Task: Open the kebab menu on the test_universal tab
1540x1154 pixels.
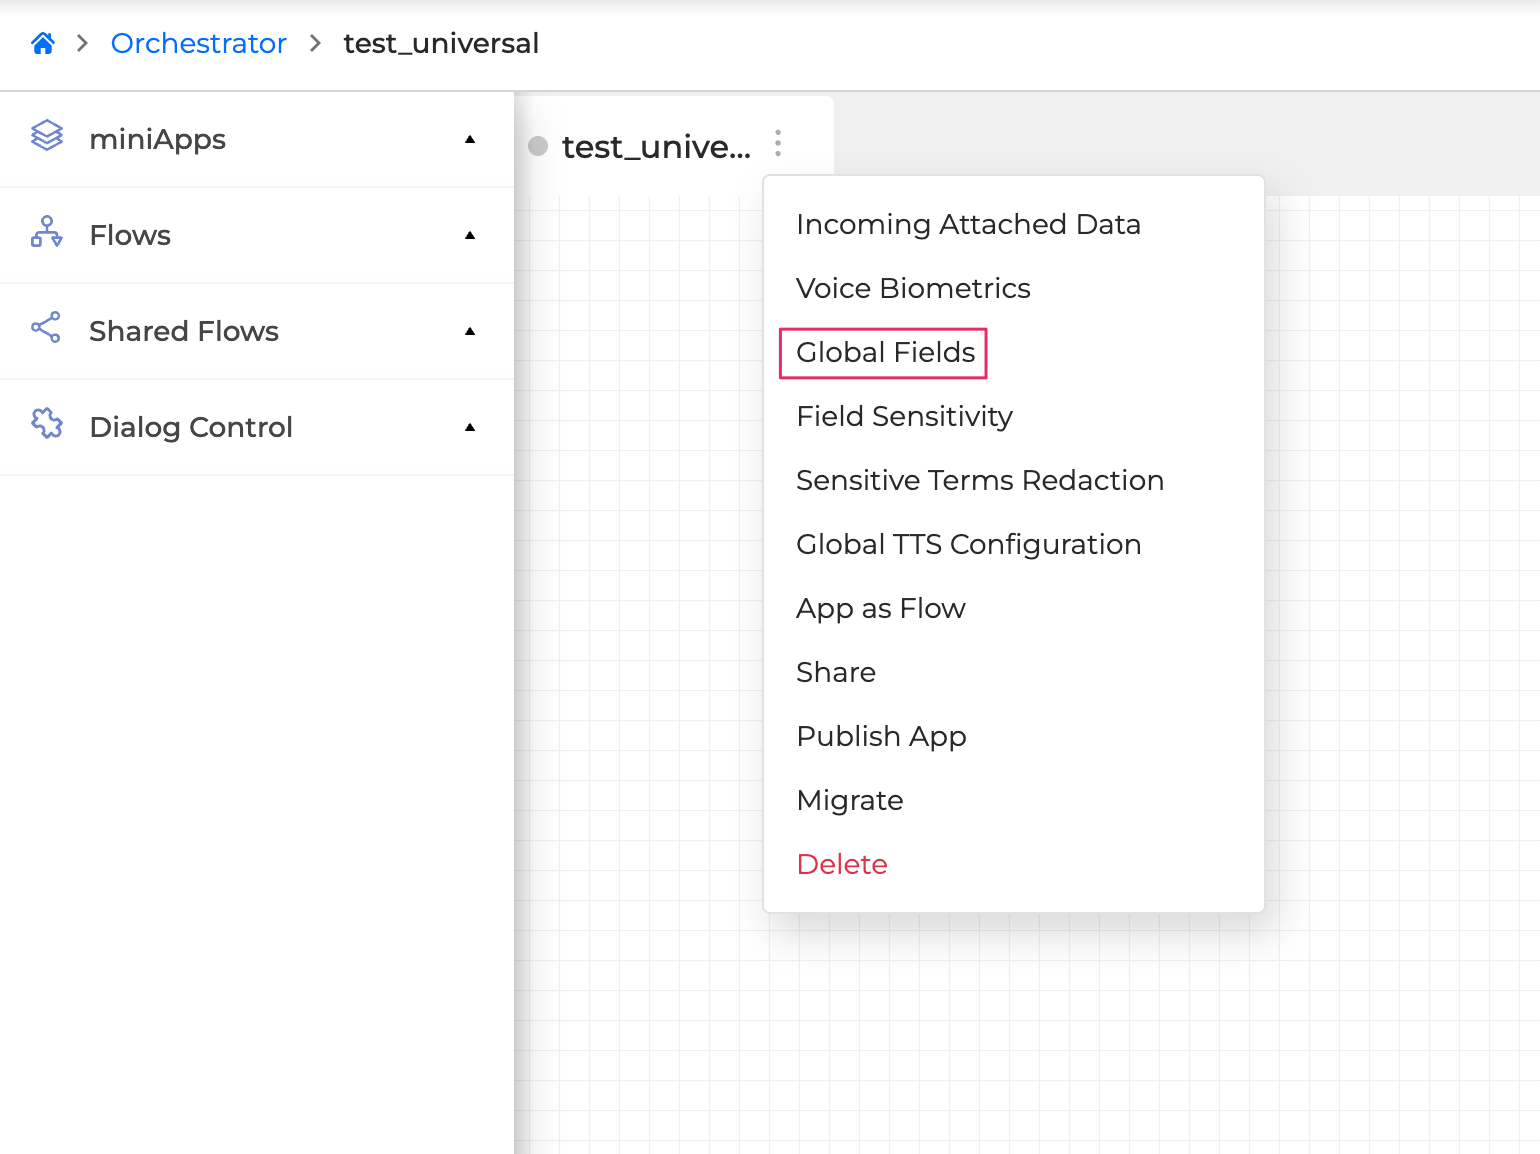Action: 778,144
